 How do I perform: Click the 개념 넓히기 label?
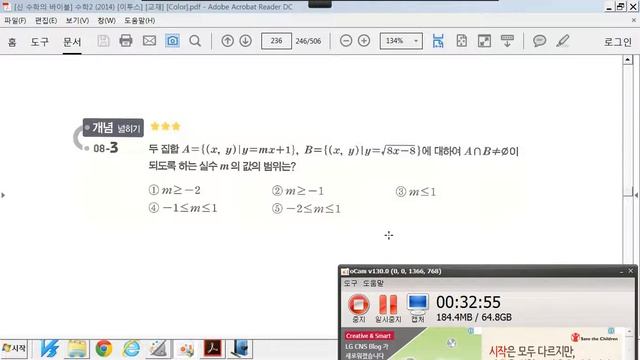[x=113, y=128]
